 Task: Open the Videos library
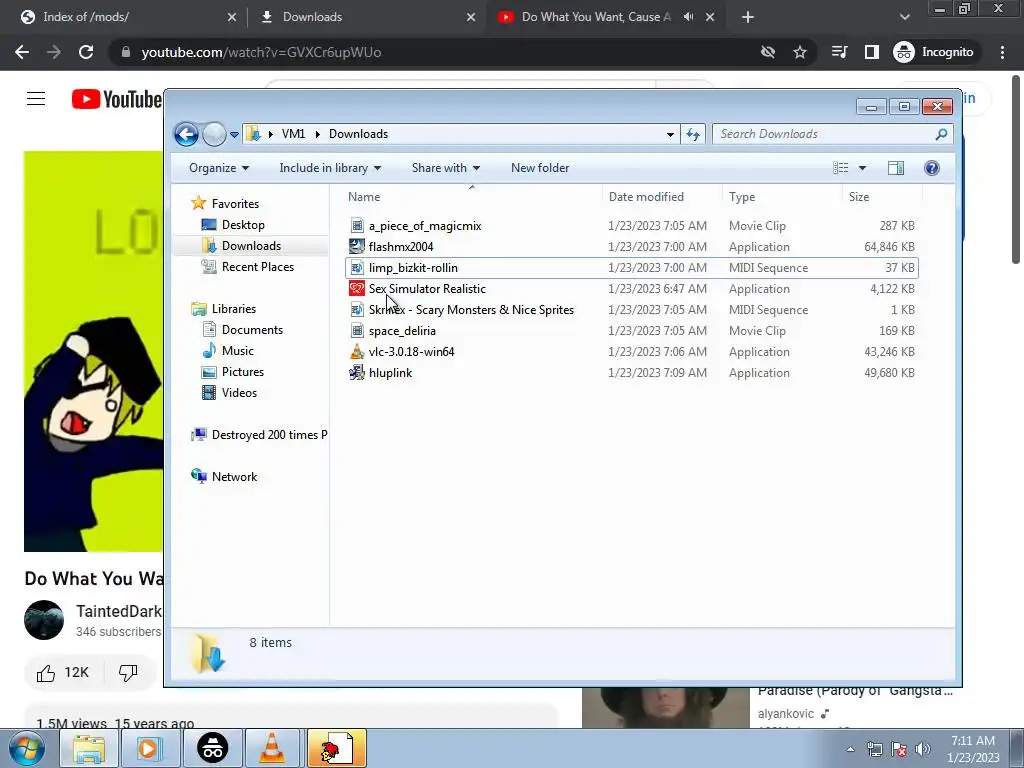(239, 392)
